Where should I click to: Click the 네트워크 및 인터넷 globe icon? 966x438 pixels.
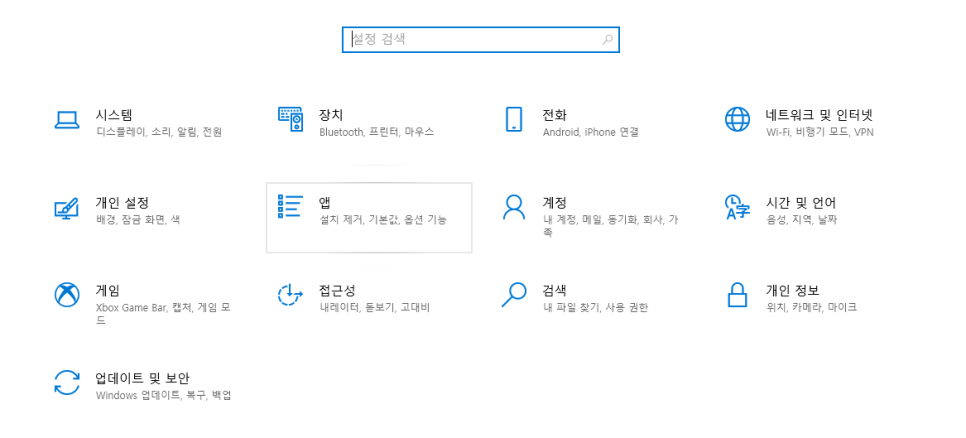coord(737,119)
